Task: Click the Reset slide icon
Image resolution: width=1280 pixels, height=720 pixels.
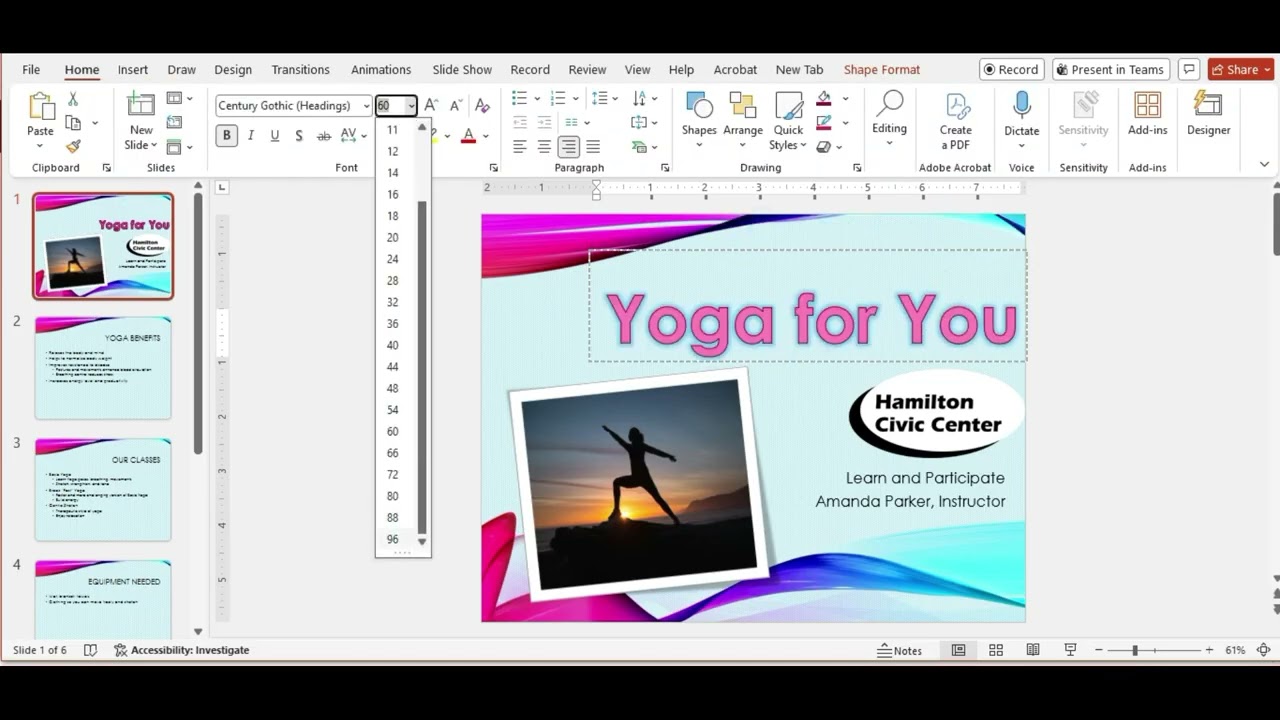Action: [x=175, y=122]
